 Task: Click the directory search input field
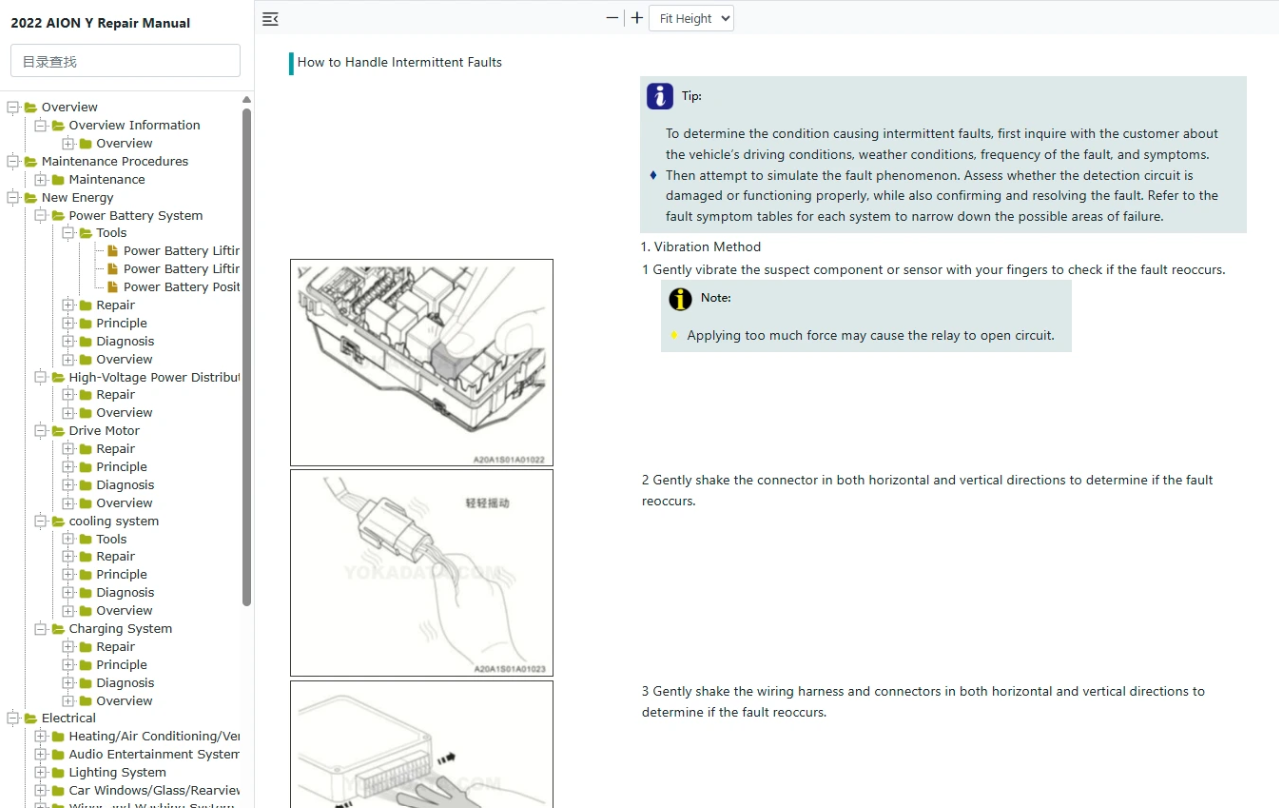(x=125, y=61)
